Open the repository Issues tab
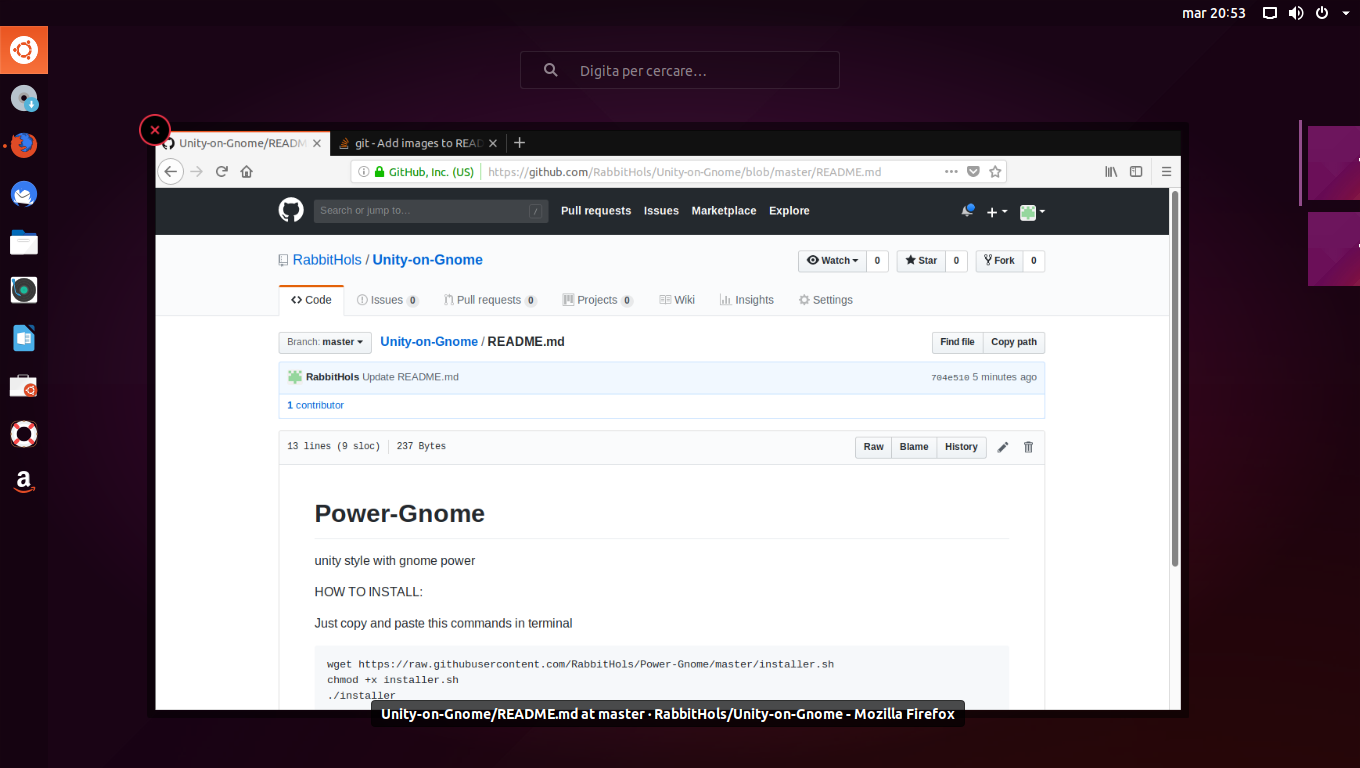This screenshot has height=768, width=1360. click(x=388, y=300)
